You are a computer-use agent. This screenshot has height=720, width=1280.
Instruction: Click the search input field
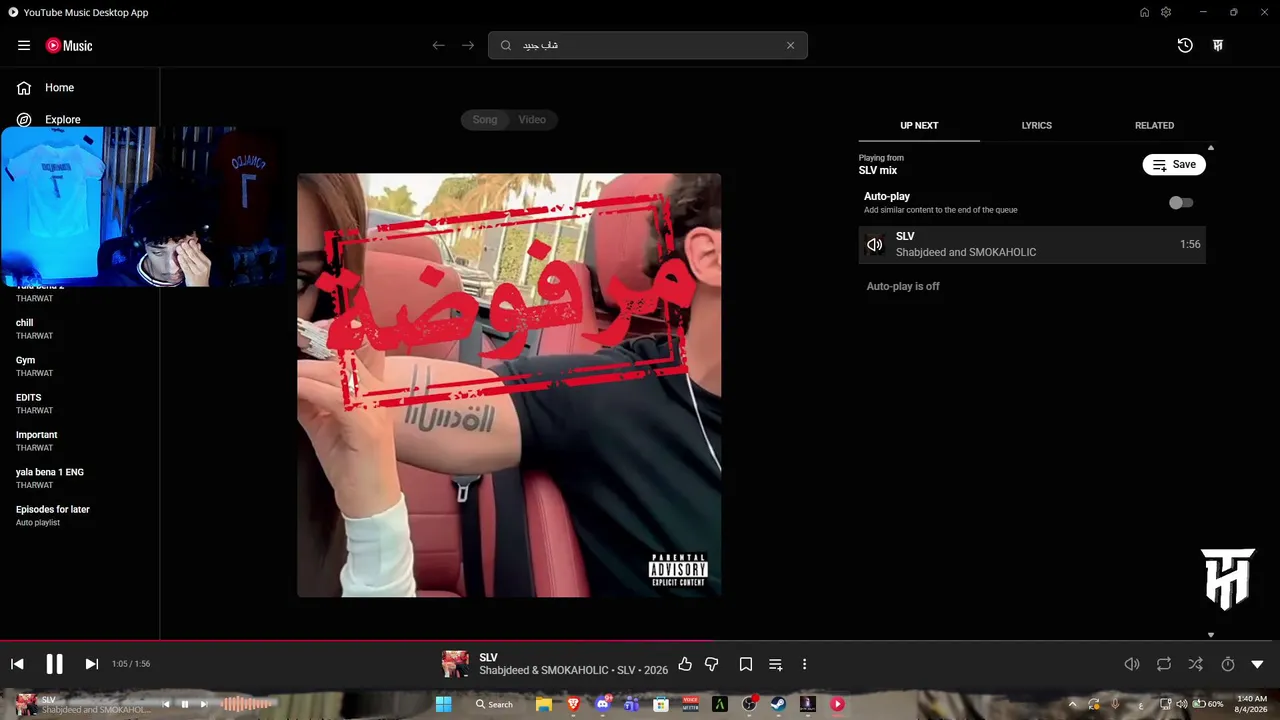point(648,45)
